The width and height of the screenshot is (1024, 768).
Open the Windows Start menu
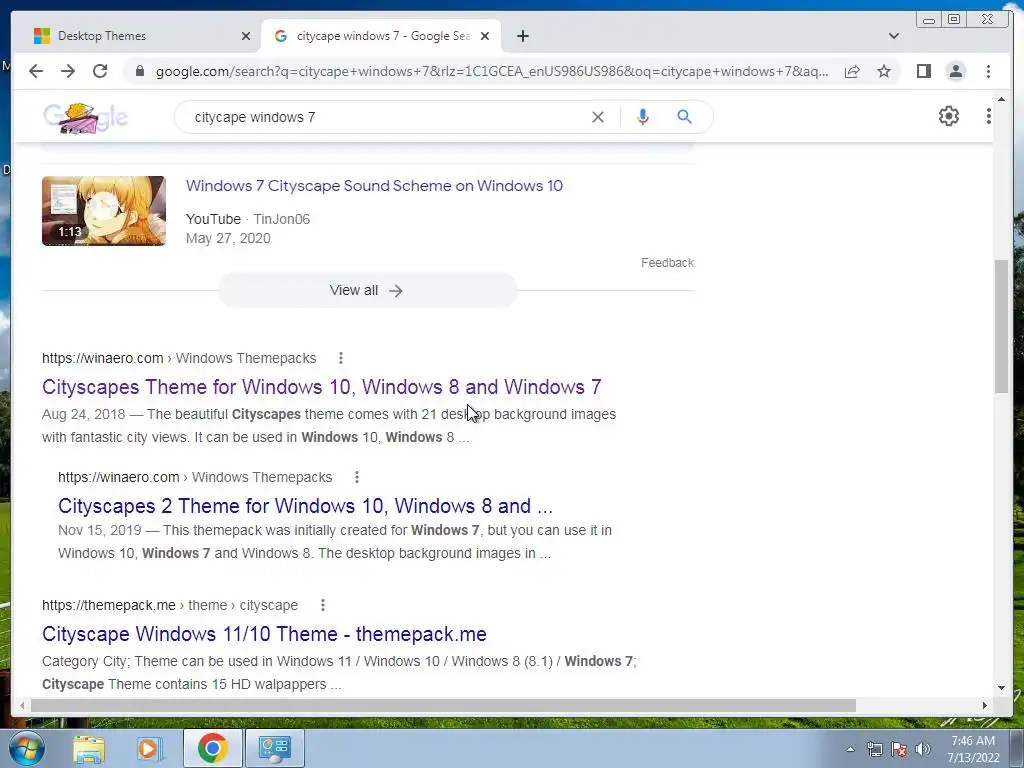tap(25, 748)
